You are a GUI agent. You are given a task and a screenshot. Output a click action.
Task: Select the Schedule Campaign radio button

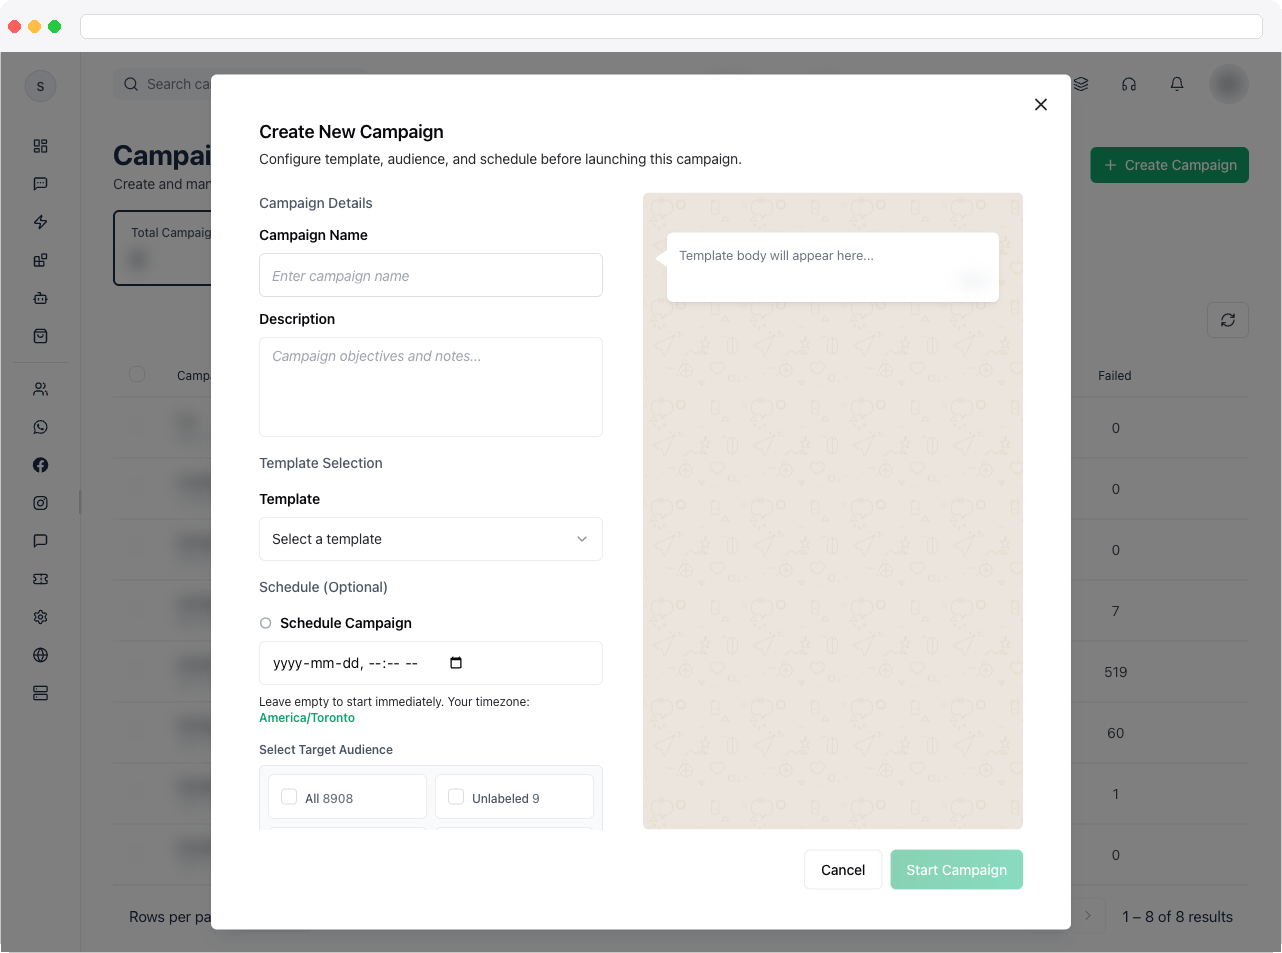(x=266, y=623)
